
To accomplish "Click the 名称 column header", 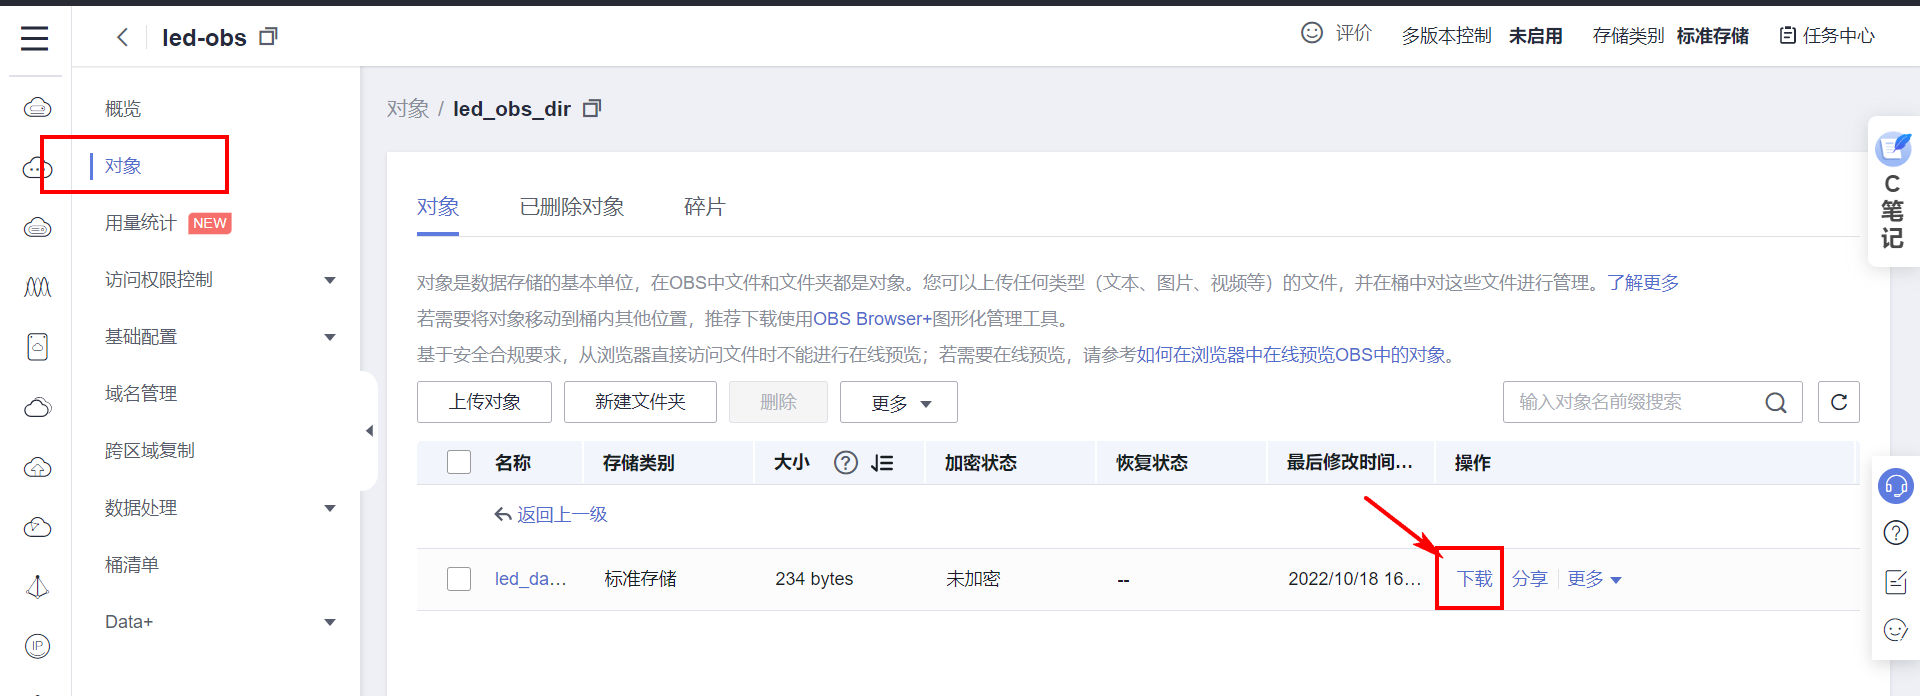I will tap(513, 463).
